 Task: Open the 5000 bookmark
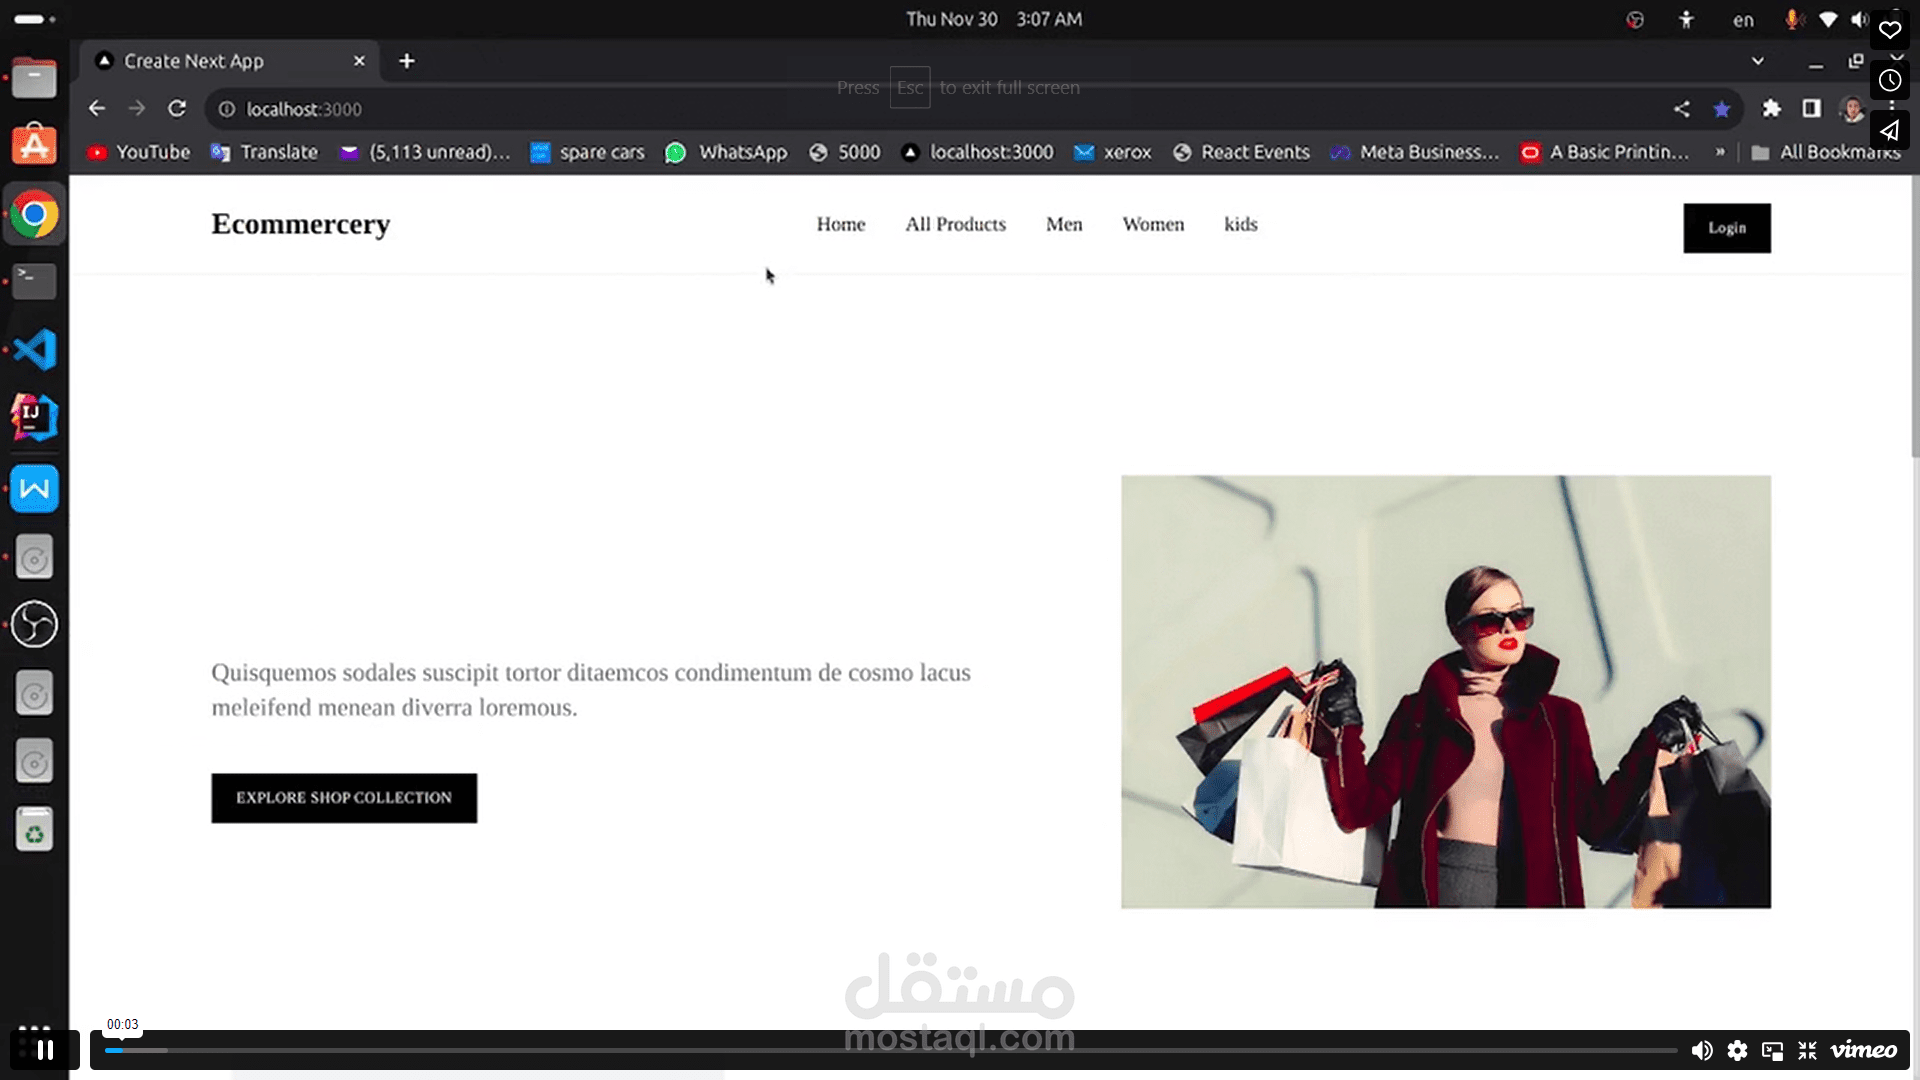(x=845, y=152)
